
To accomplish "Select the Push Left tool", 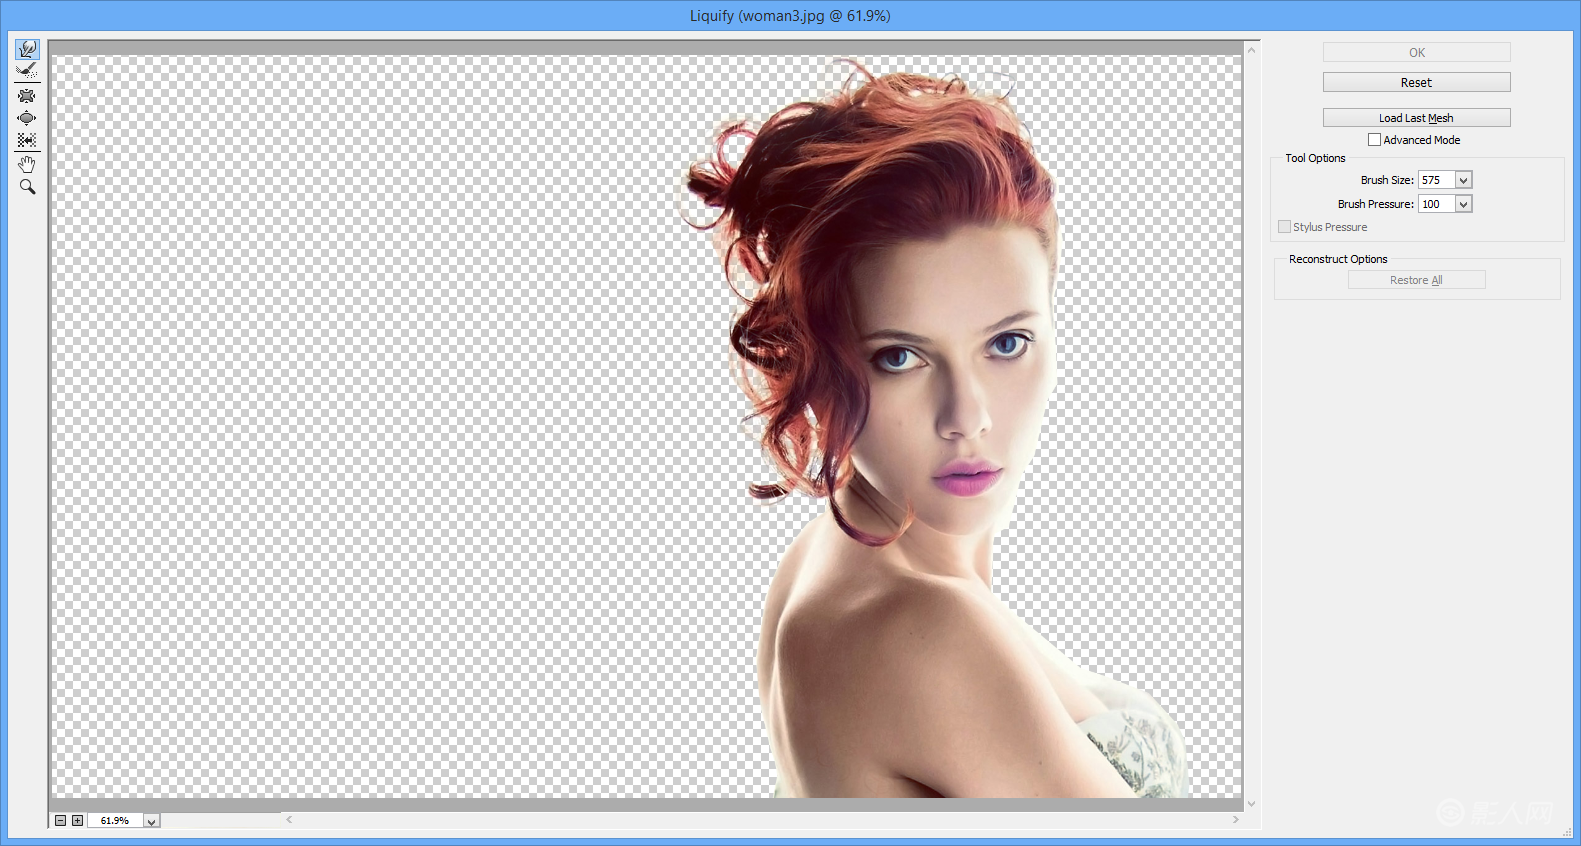I will [27, 140].
